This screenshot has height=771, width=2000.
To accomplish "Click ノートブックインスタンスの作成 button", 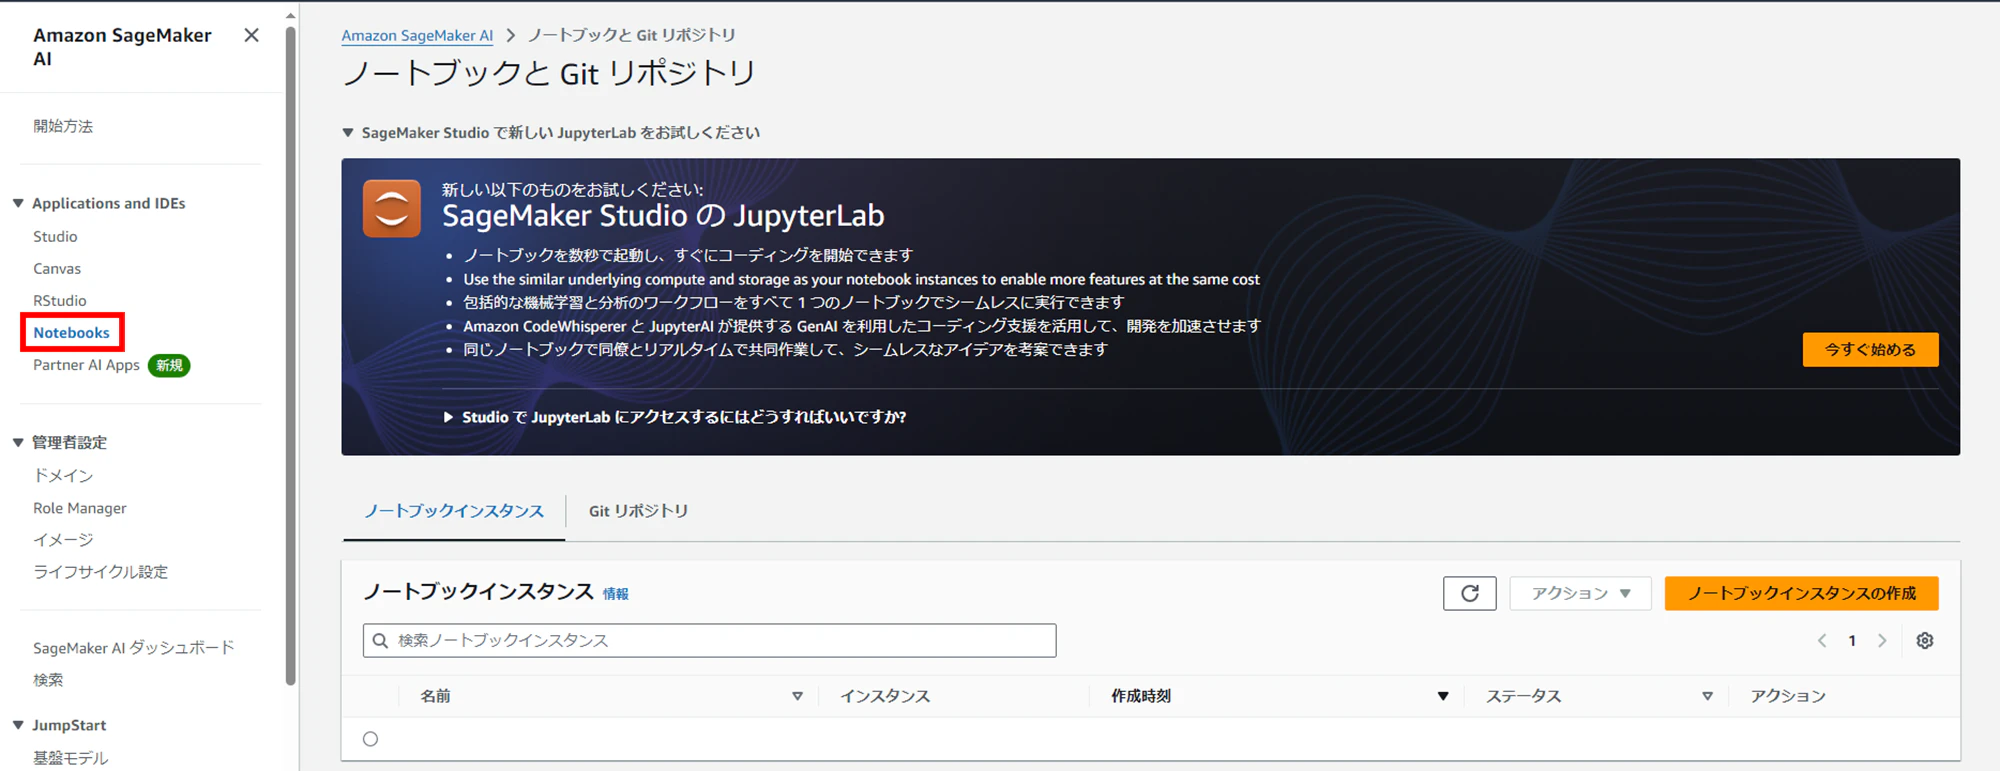I will tap(1801, 593).
